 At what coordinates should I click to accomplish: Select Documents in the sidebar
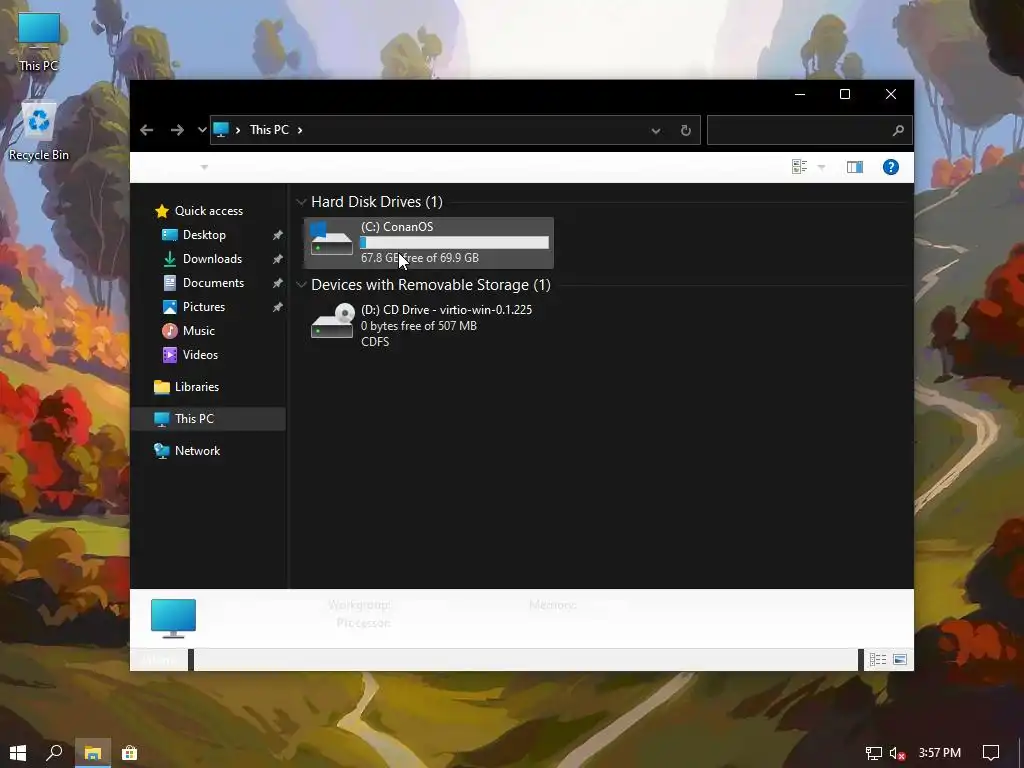213,283
